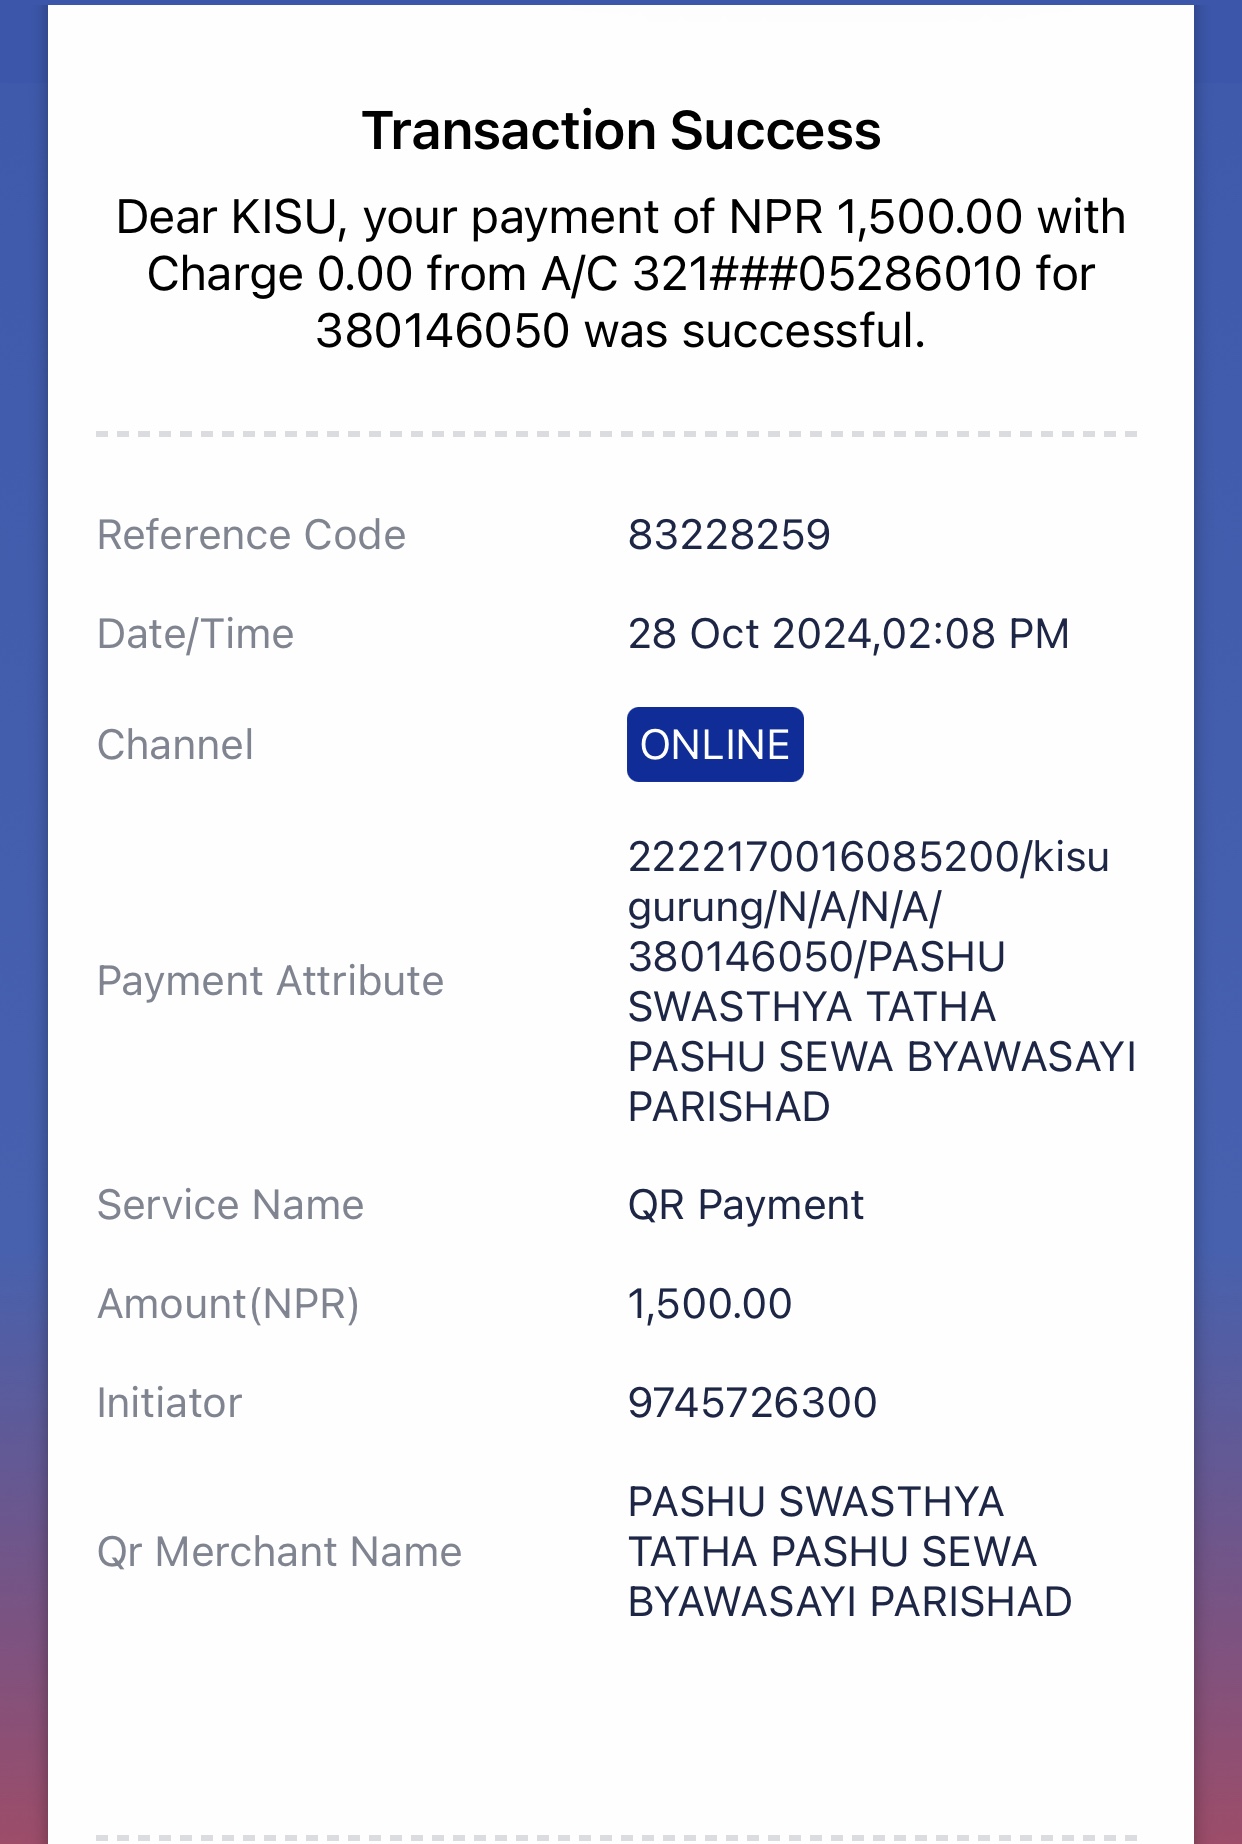Select the Payment Attribute value text
This screenshot has width=1242, height=1844.
882,981
